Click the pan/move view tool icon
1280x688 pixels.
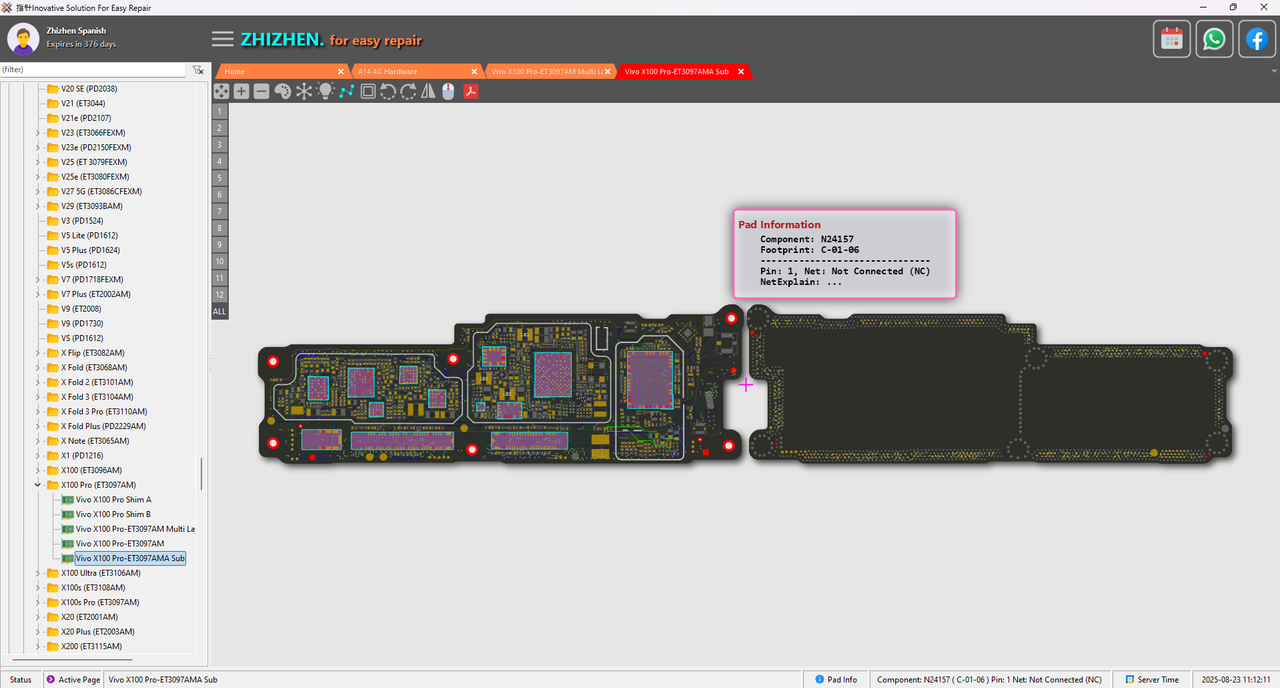pos(221,91)
